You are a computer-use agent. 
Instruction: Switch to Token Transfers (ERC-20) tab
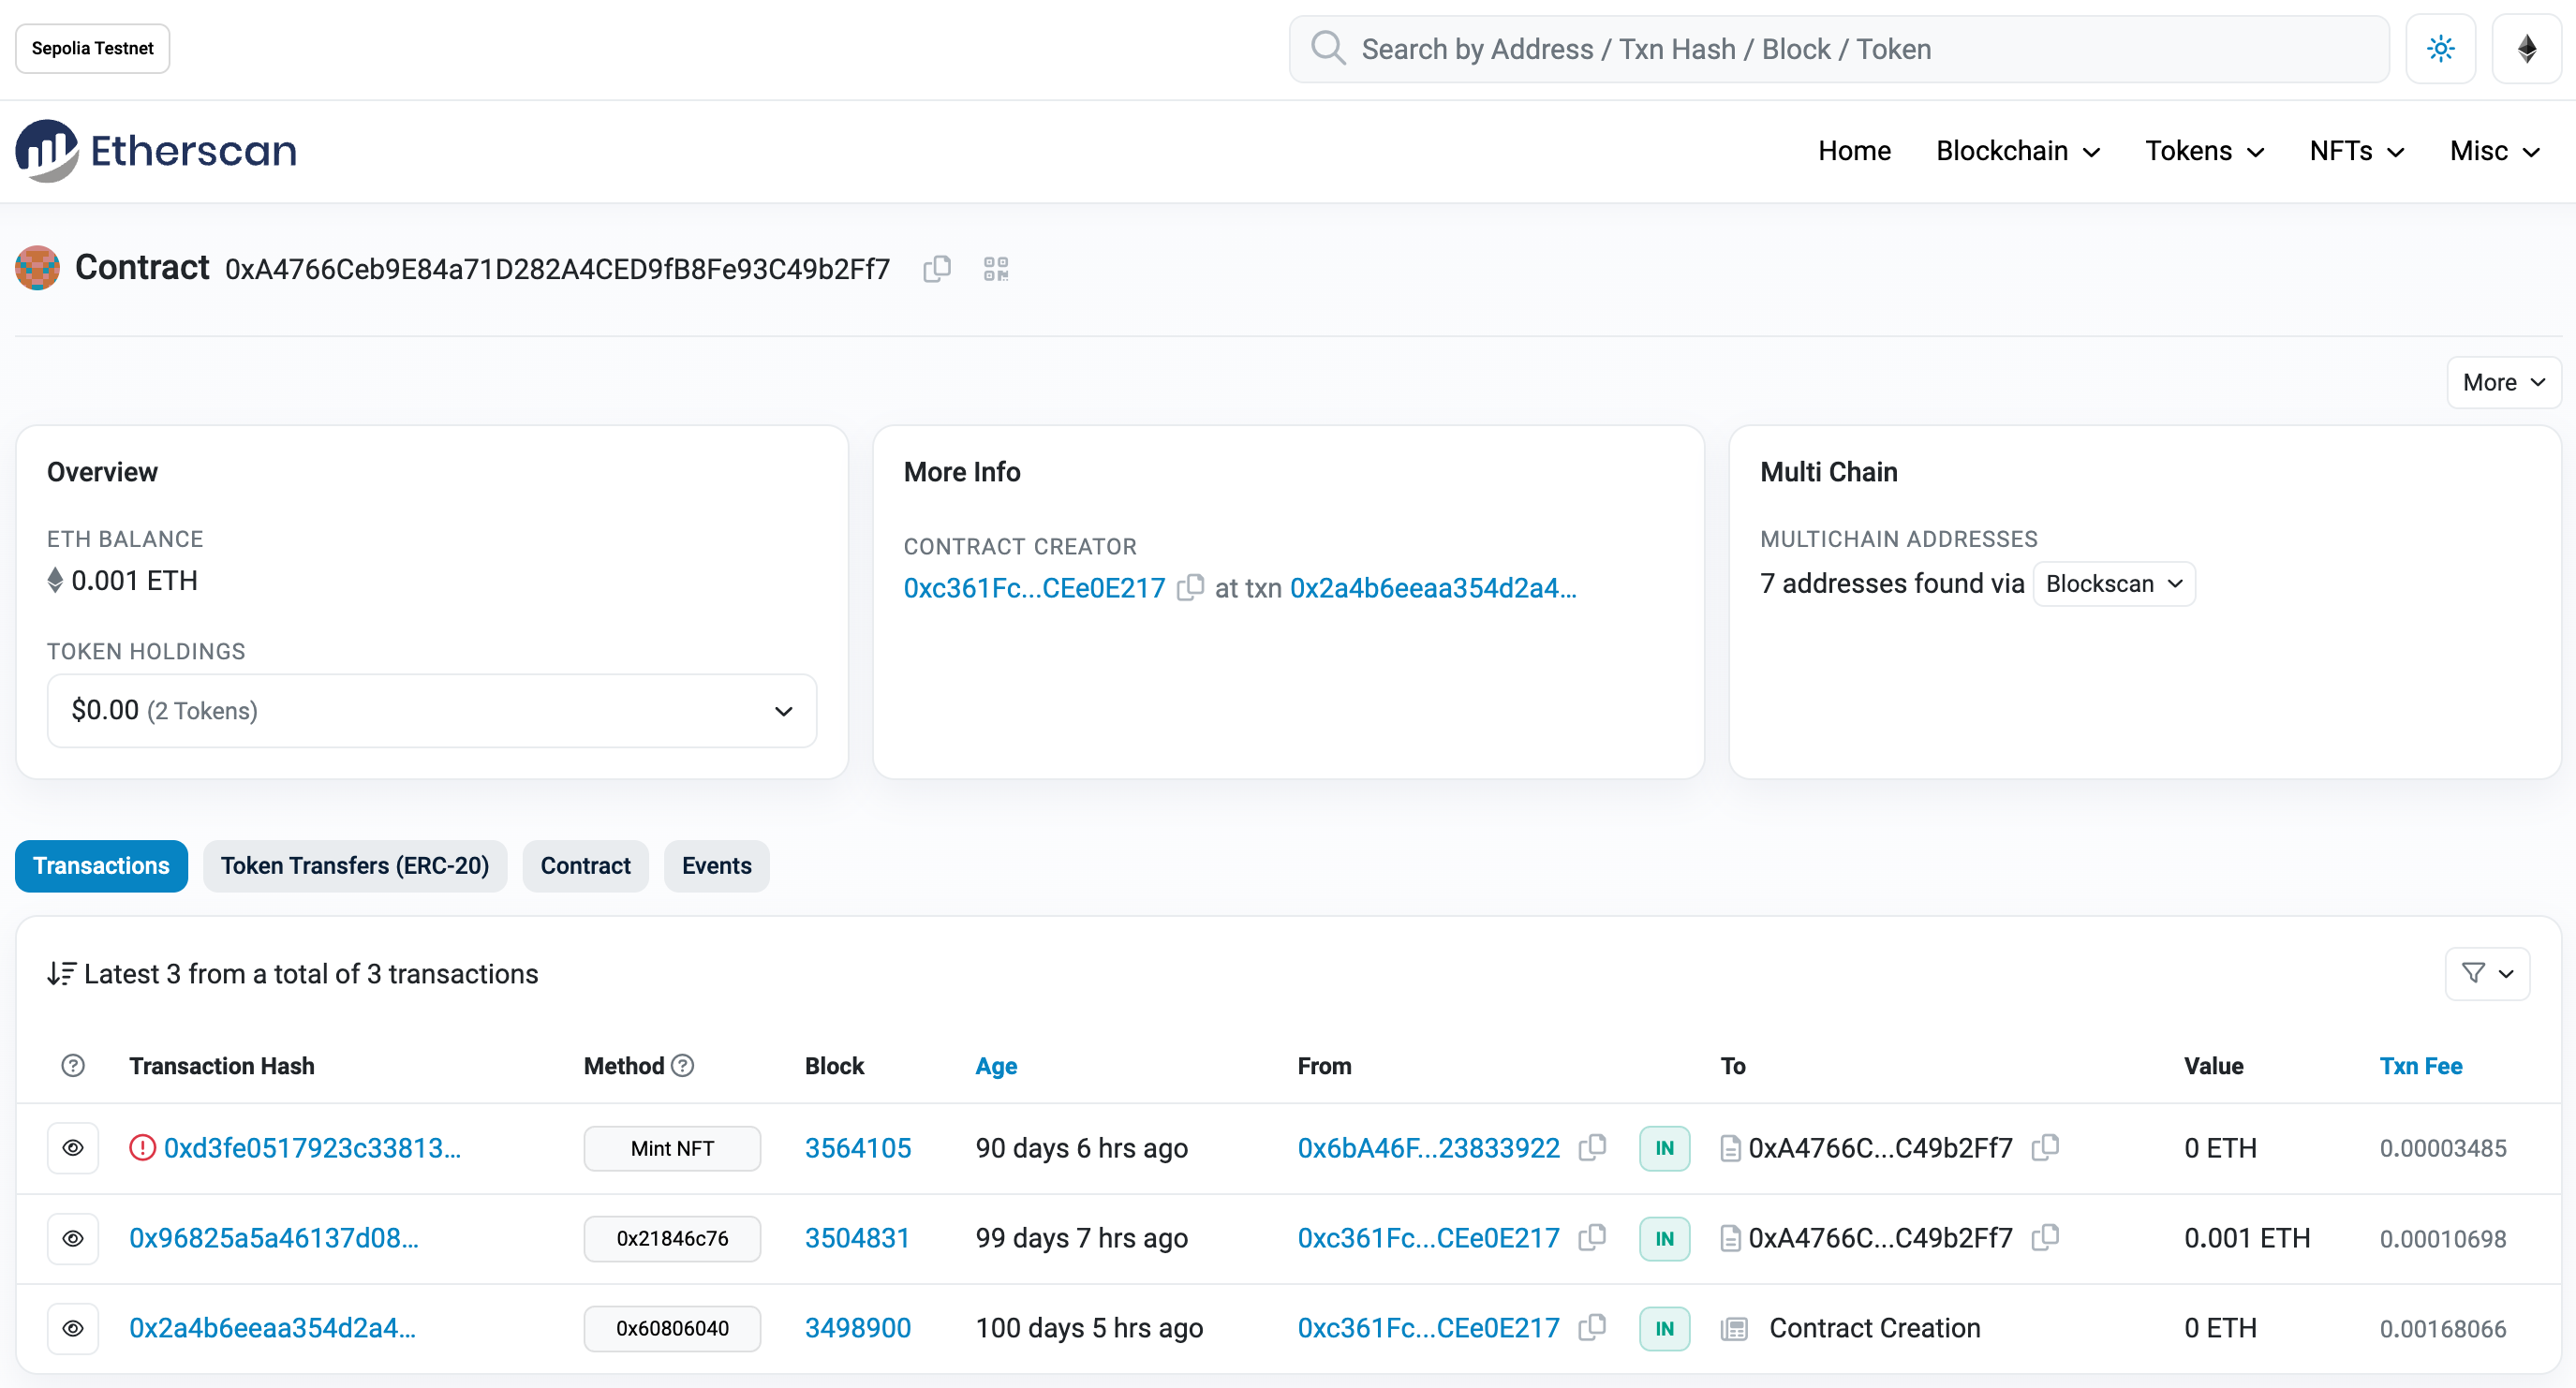(354, 866)
